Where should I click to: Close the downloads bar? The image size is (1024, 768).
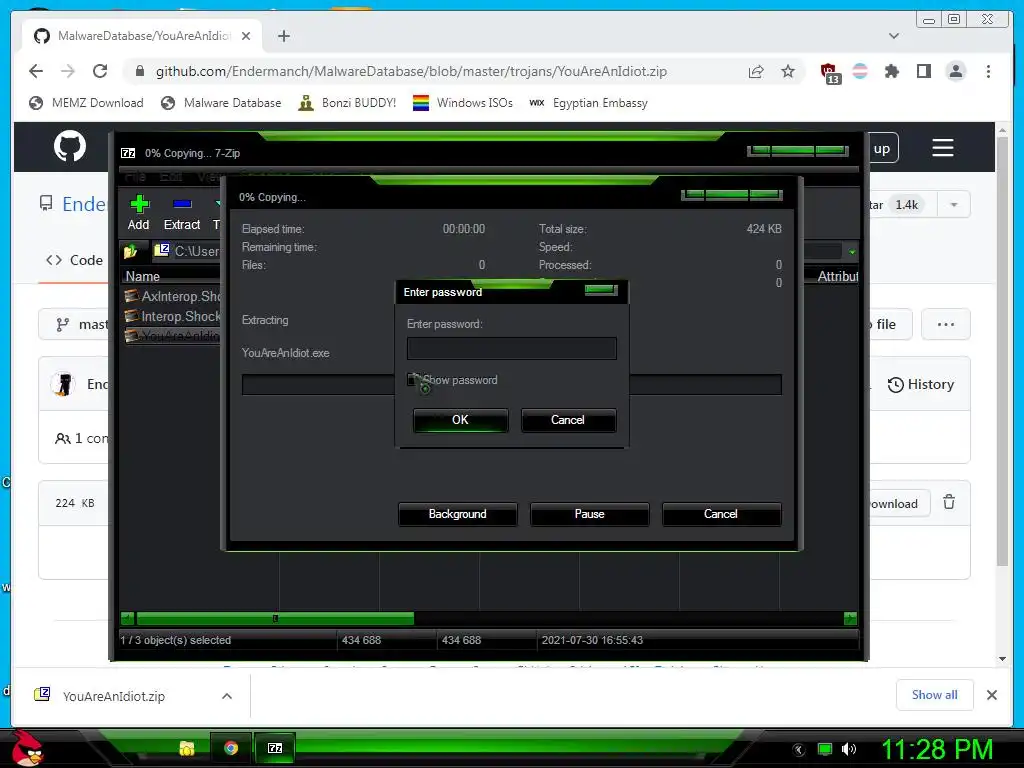coord(991,695)
